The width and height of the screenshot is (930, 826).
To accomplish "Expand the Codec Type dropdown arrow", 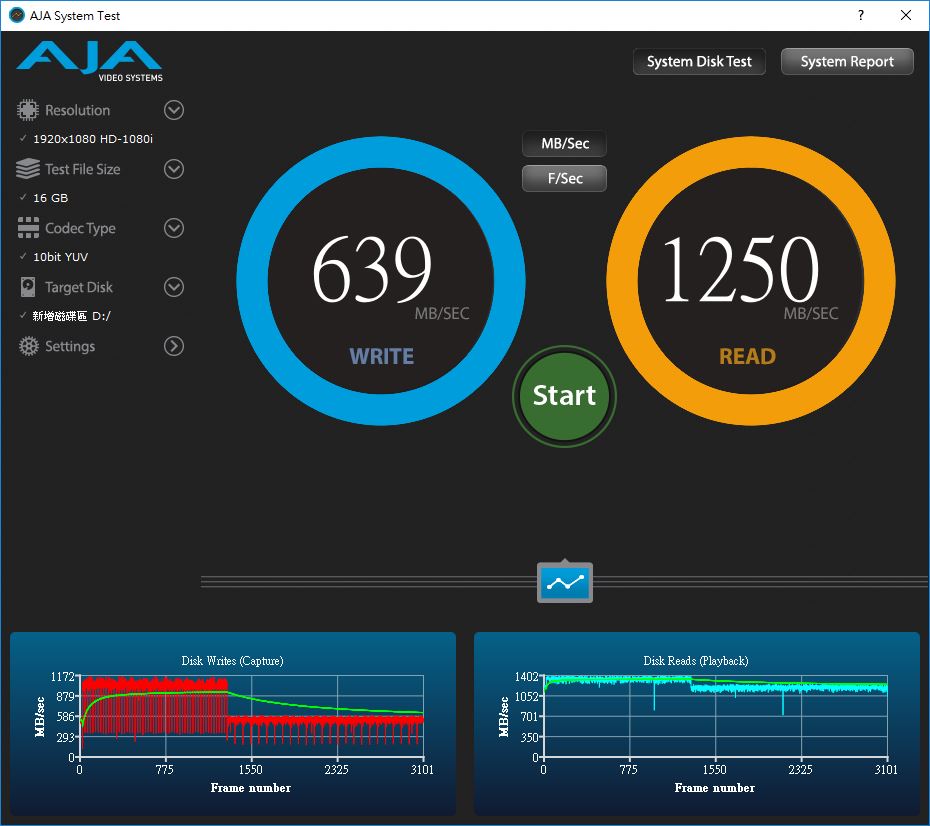I will (174, 228).
